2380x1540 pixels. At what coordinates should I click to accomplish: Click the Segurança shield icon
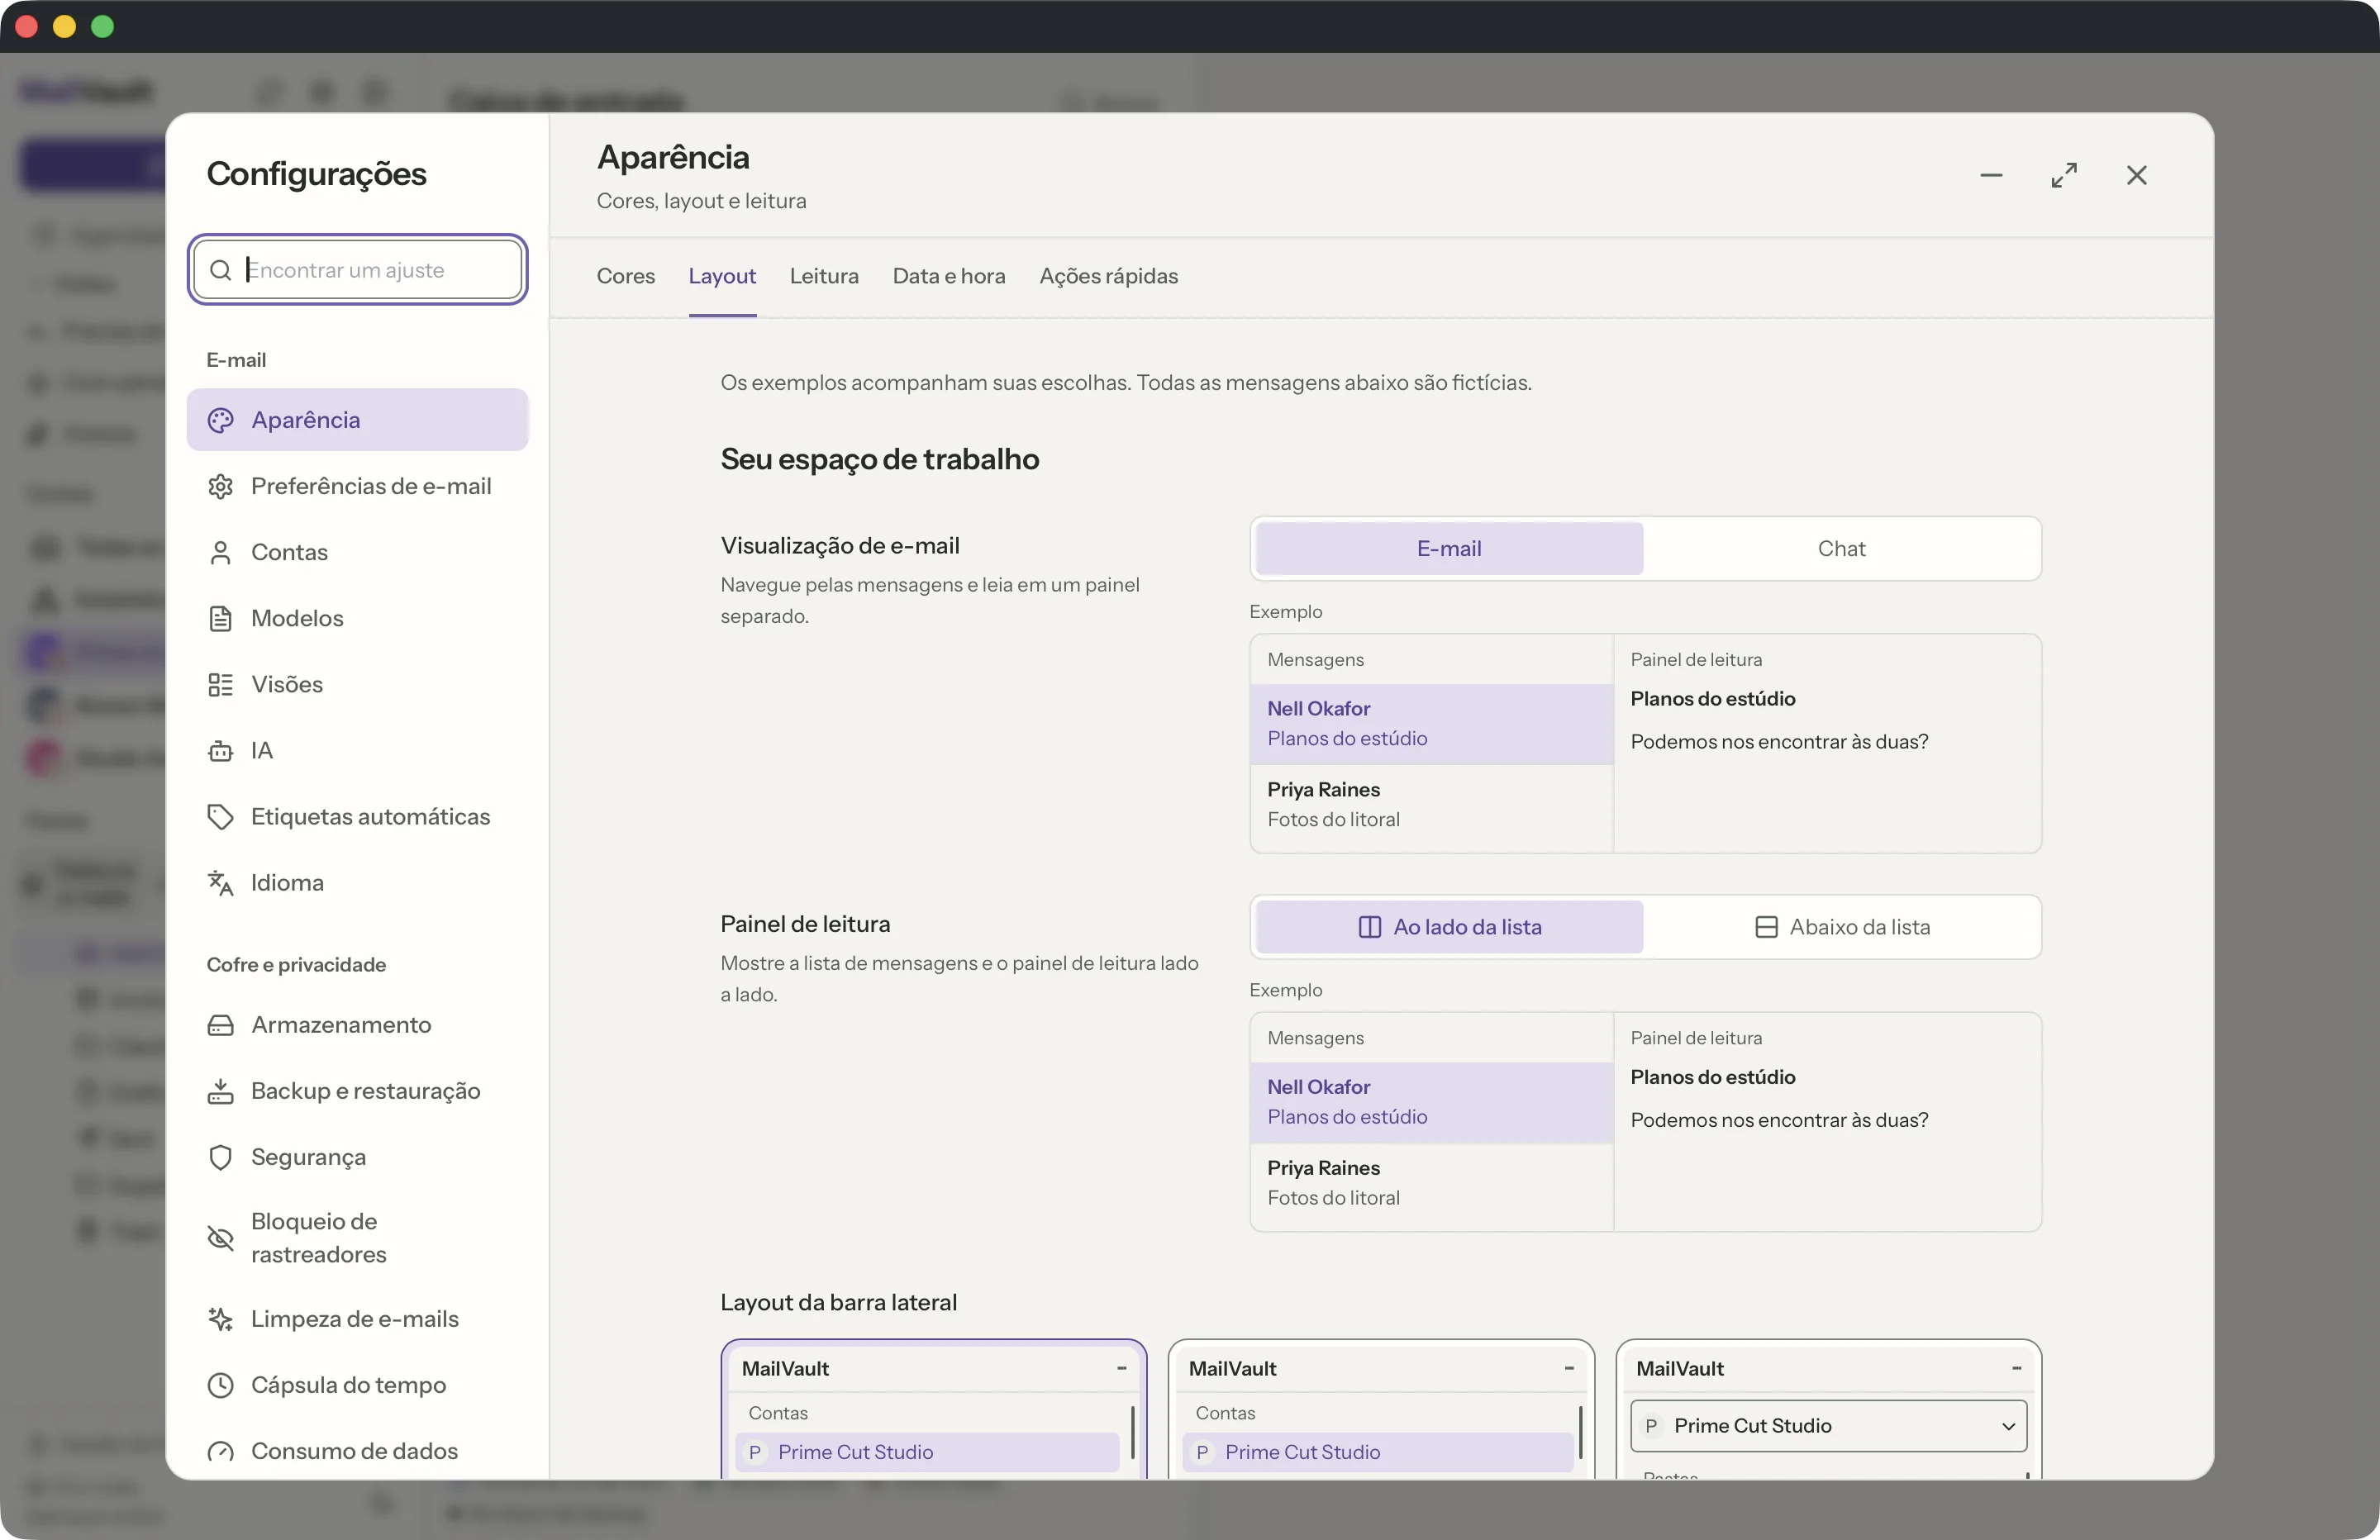pos(220,1157)
